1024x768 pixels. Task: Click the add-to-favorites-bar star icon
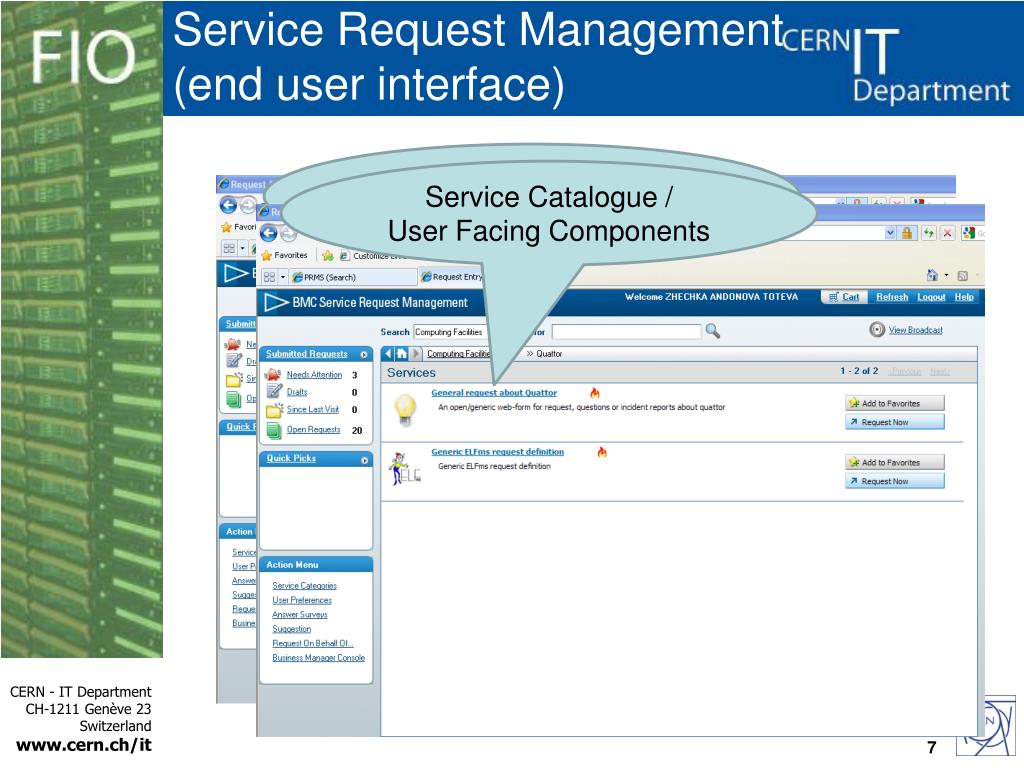pos(328,255)
